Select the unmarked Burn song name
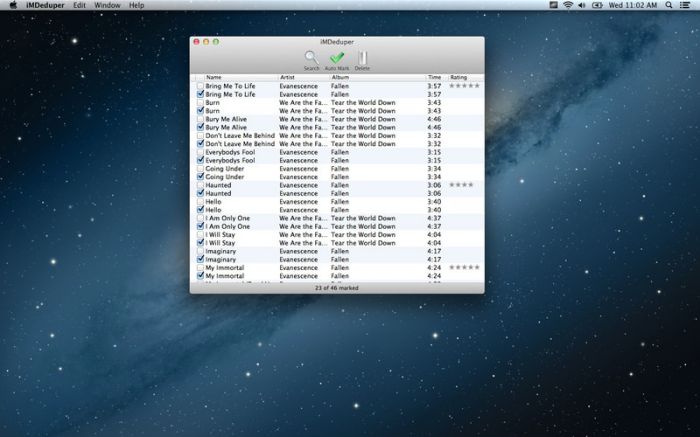This screenshot has width=700, height=437. click(x=212, y=102)
